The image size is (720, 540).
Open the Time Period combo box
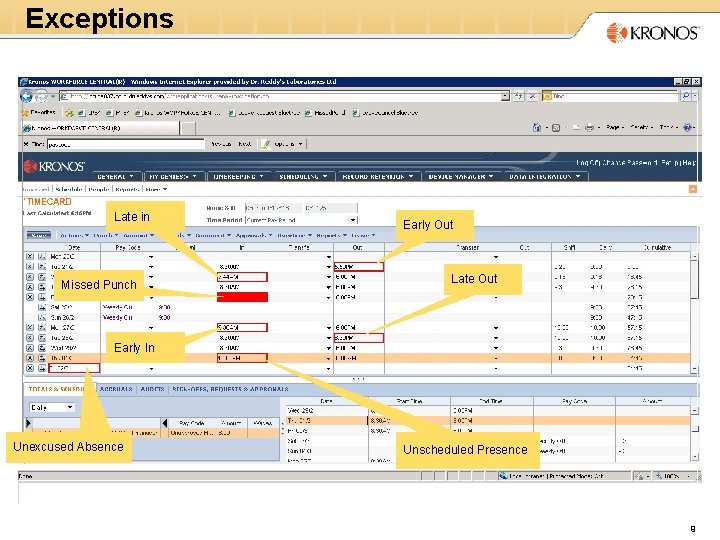pos(301,220)
